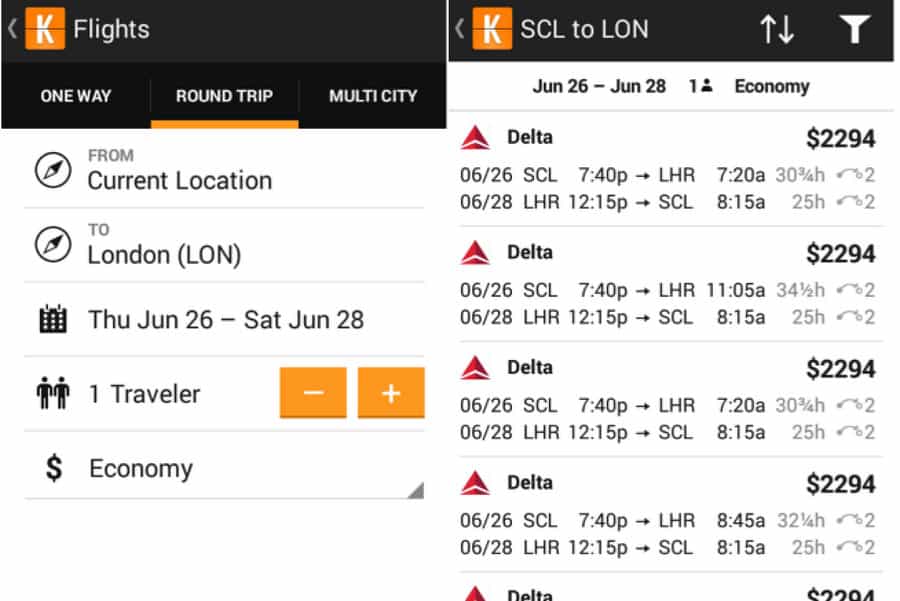Switch to the ONE WAY tab
This screenshot has height=601, width=900.
click(x=76, y=96)
